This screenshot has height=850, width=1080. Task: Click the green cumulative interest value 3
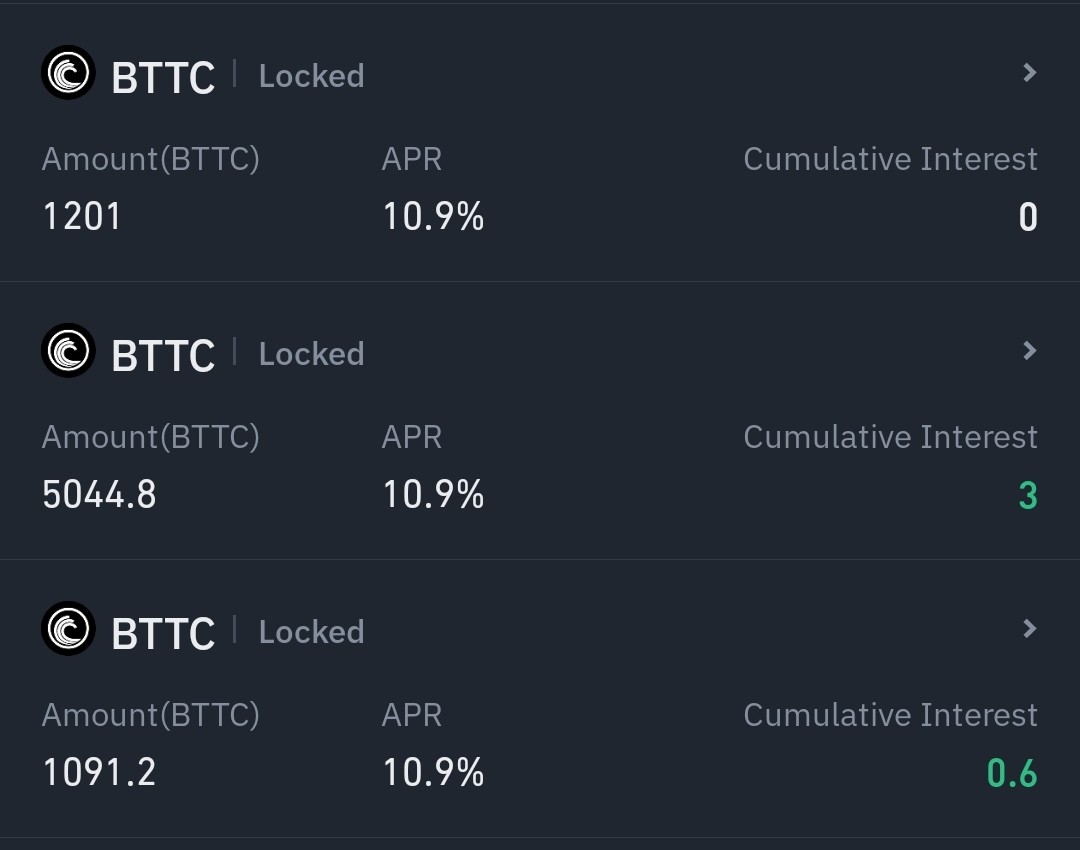[1028, 495]
